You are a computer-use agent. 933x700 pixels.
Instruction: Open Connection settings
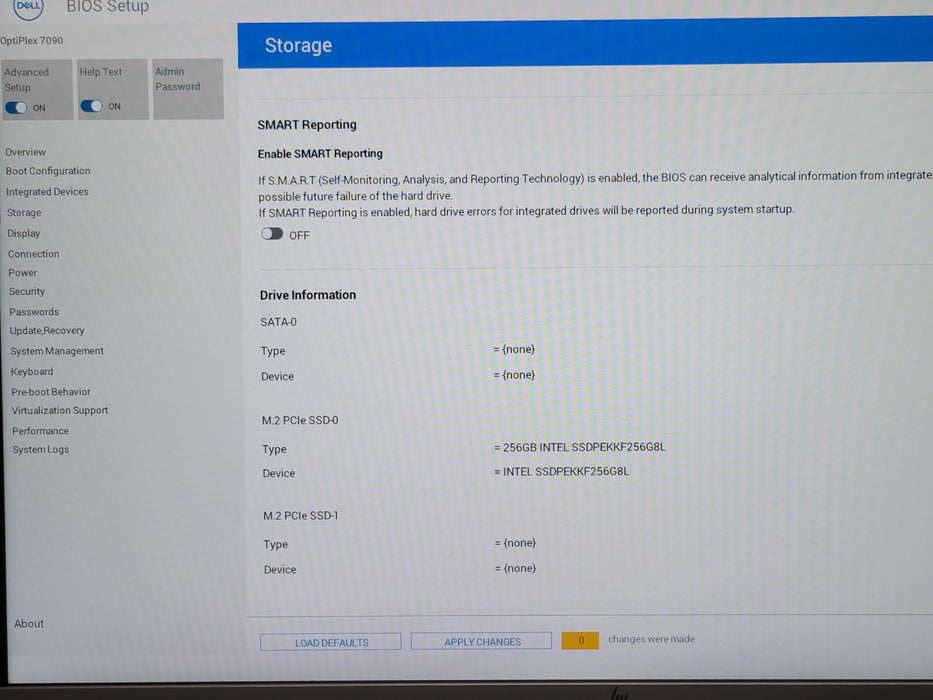click(x=33, y=254)
